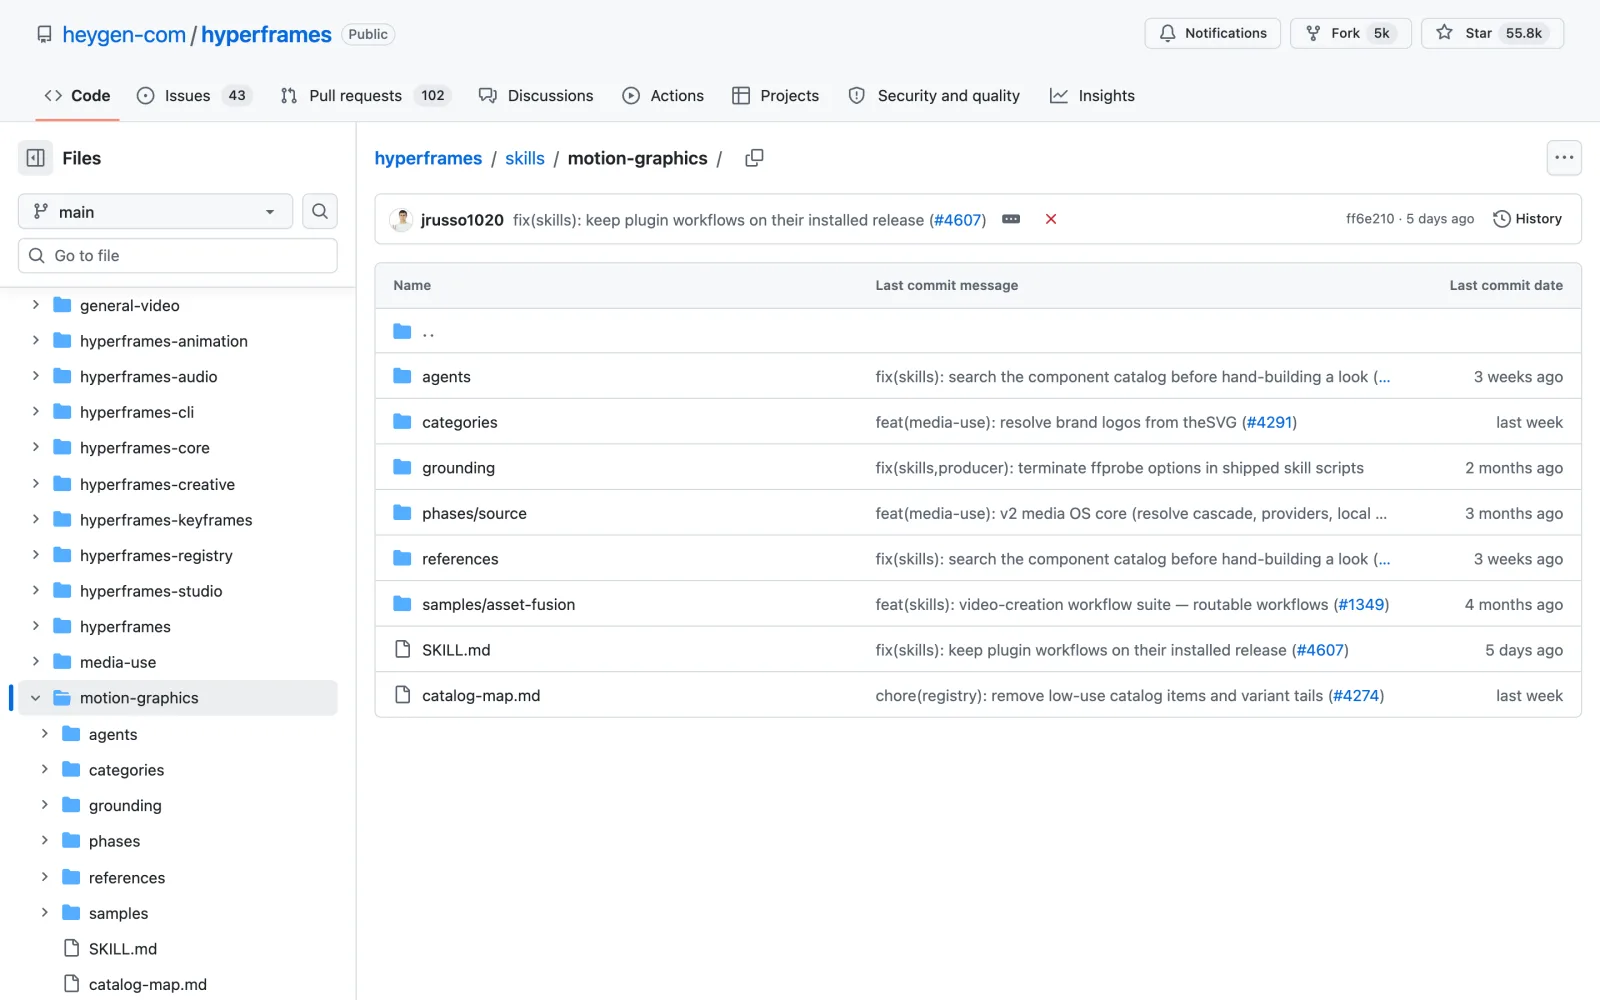Open commit ff6e210 hash link
This screenshot has width=1600, height=1000.
[1370, 219]
